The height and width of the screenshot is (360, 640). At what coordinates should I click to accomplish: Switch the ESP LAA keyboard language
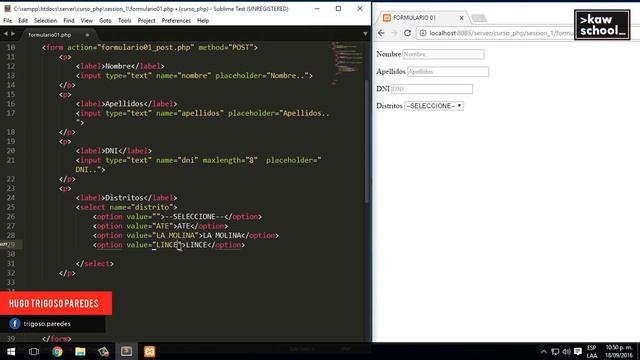point(592,351)
